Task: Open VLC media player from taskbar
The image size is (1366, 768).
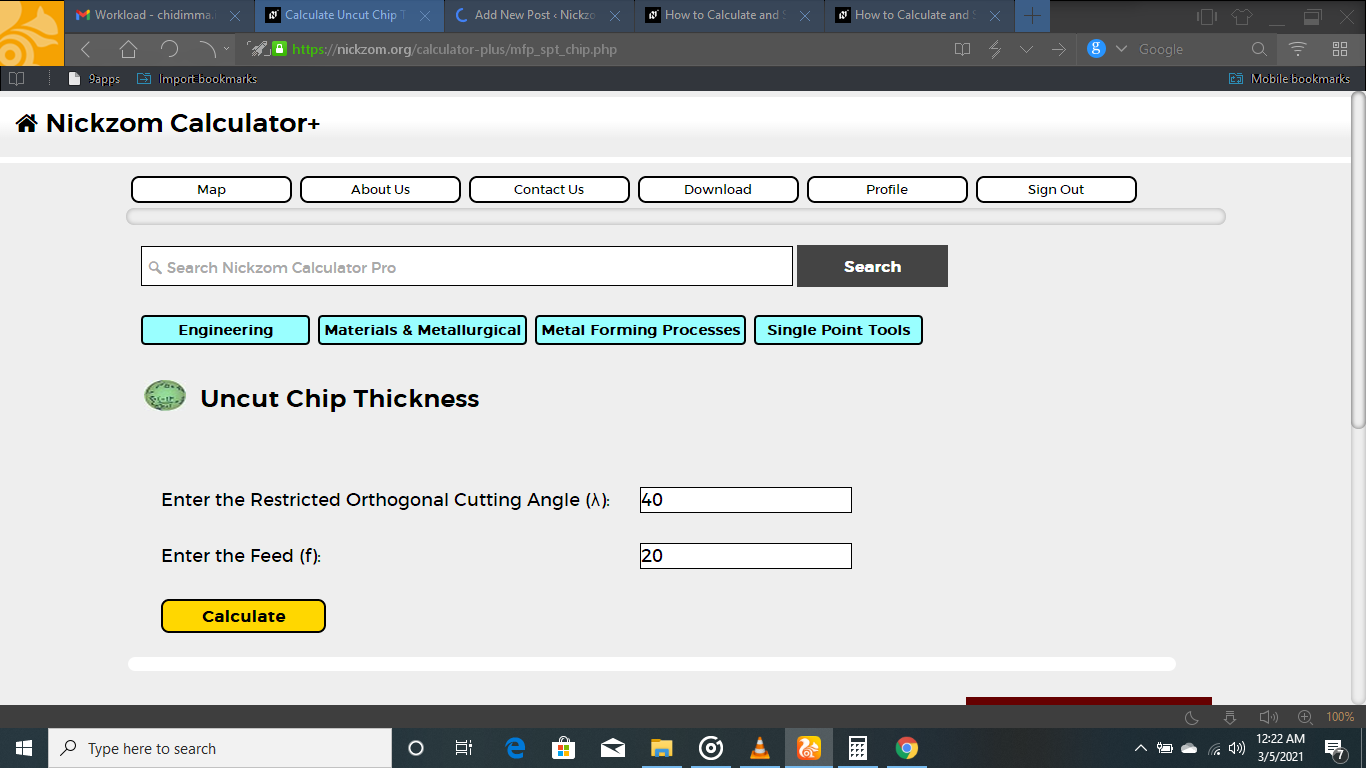Action: 760,748
